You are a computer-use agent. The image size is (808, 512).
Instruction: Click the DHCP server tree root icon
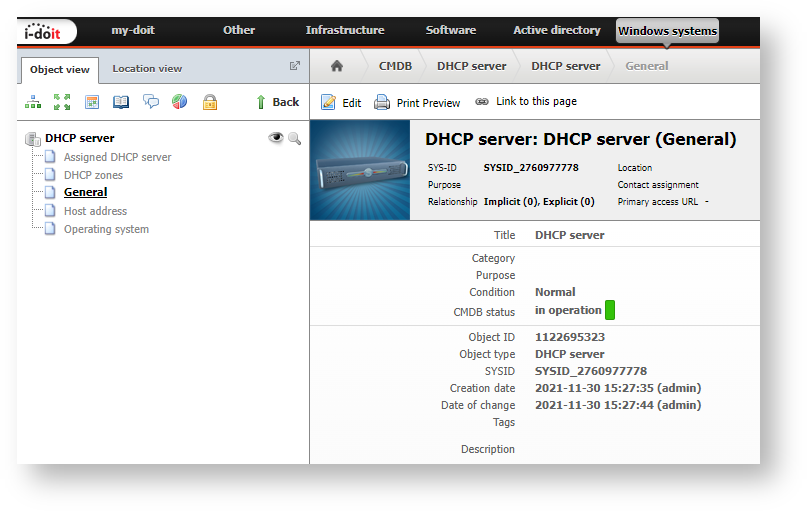coord(33,139)
